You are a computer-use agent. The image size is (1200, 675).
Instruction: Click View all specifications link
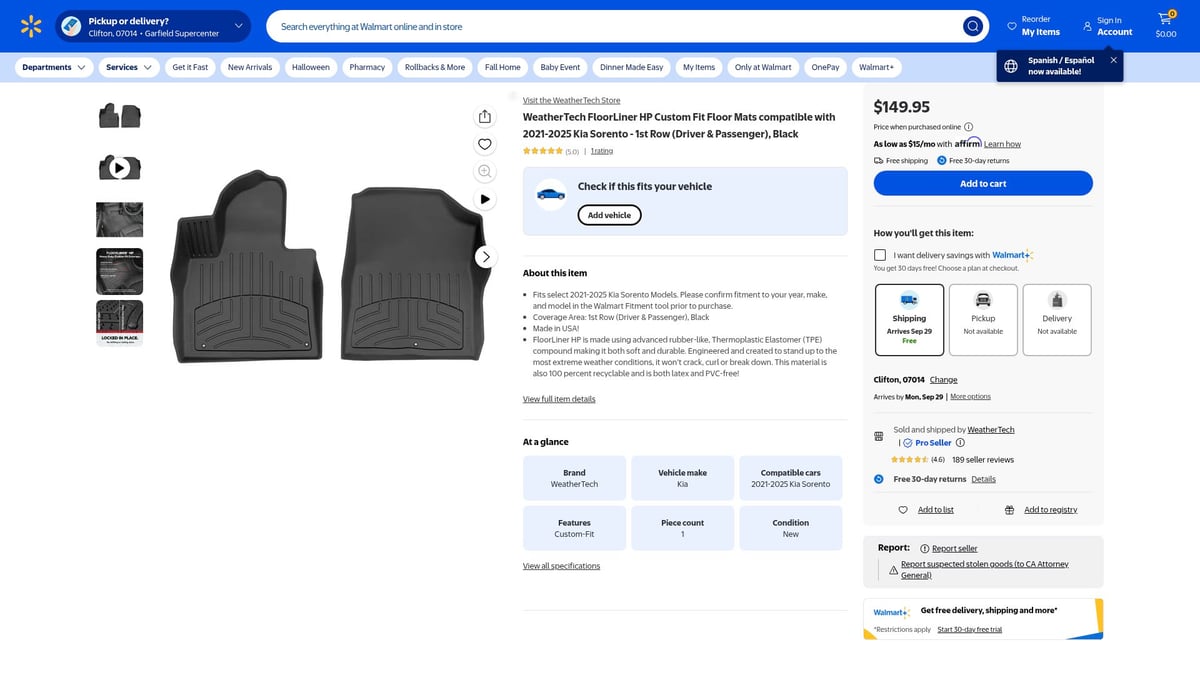[561, 566]
